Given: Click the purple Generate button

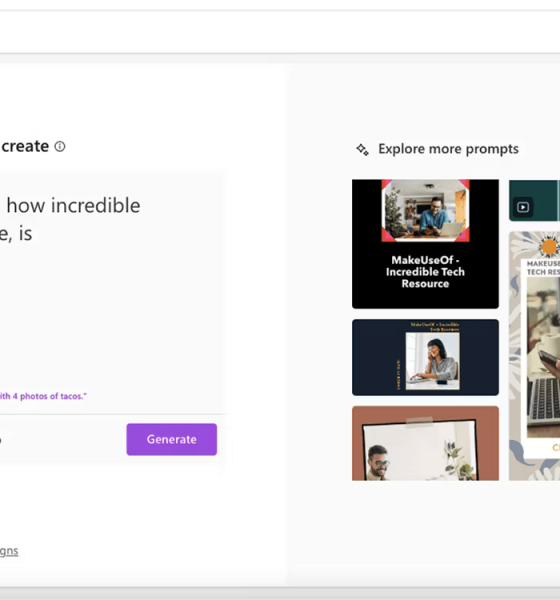Looking at the screenshot, I should (171, 439).
